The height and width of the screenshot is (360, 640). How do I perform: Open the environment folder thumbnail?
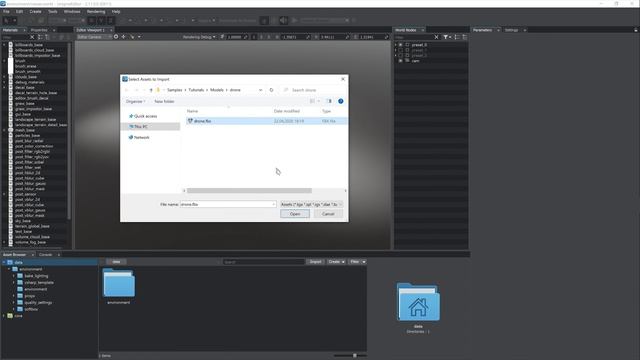pos(119,286)
